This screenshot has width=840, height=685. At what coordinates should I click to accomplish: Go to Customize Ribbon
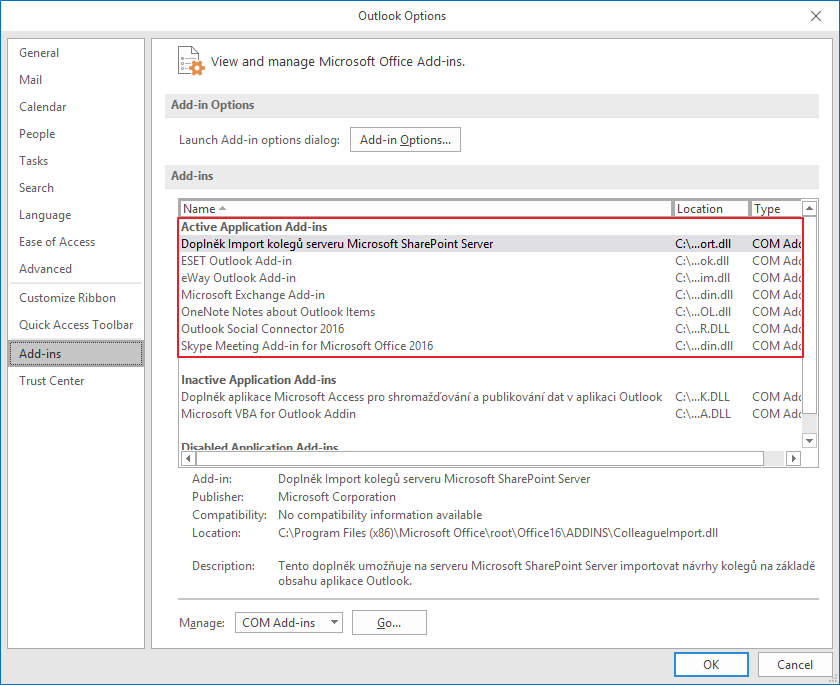pos(76,298)
